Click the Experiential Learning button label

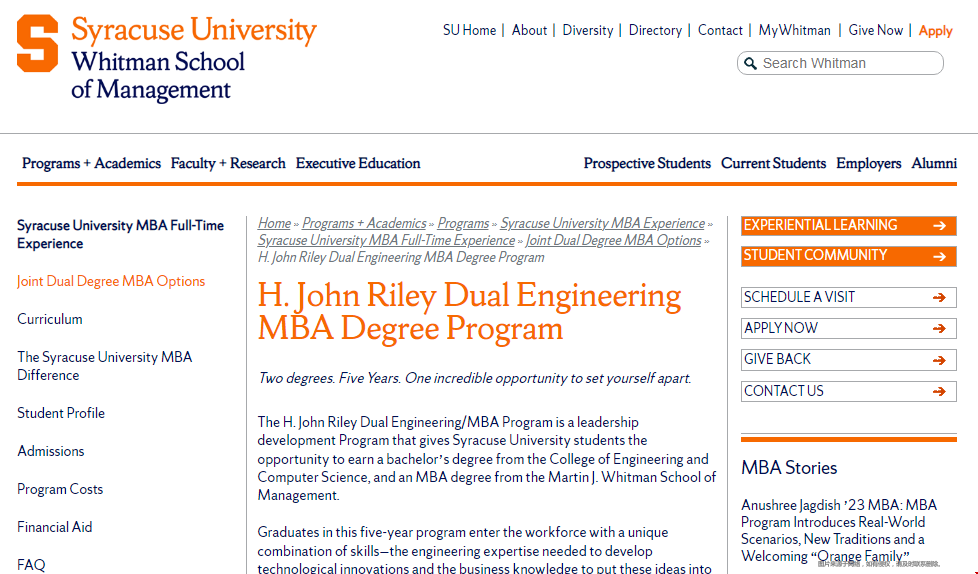[820, 225]
